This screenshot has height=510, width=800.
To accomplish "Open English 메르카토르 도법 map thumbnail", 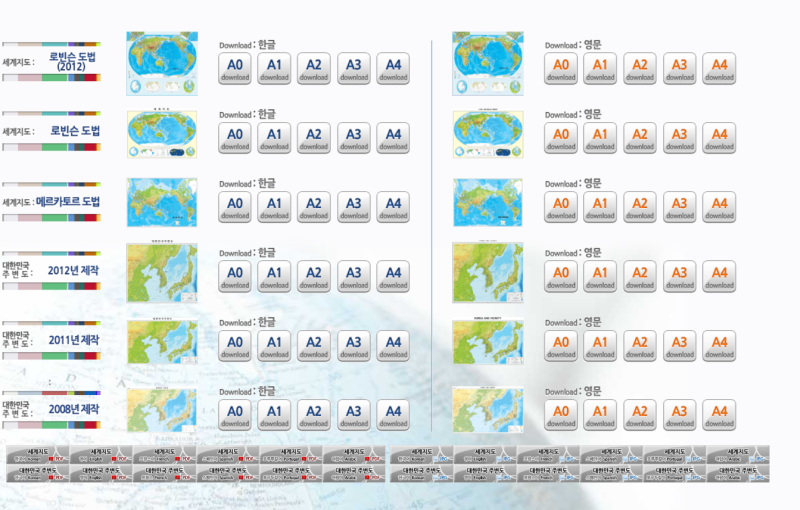I will (488, 202).
